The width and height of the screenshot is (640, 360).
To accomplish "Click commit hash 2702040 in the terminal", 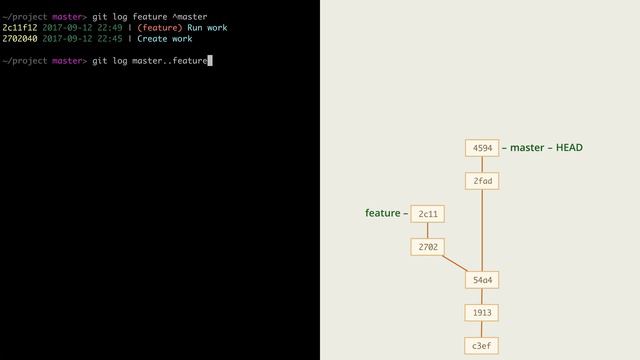I will (x=20, y=39).
